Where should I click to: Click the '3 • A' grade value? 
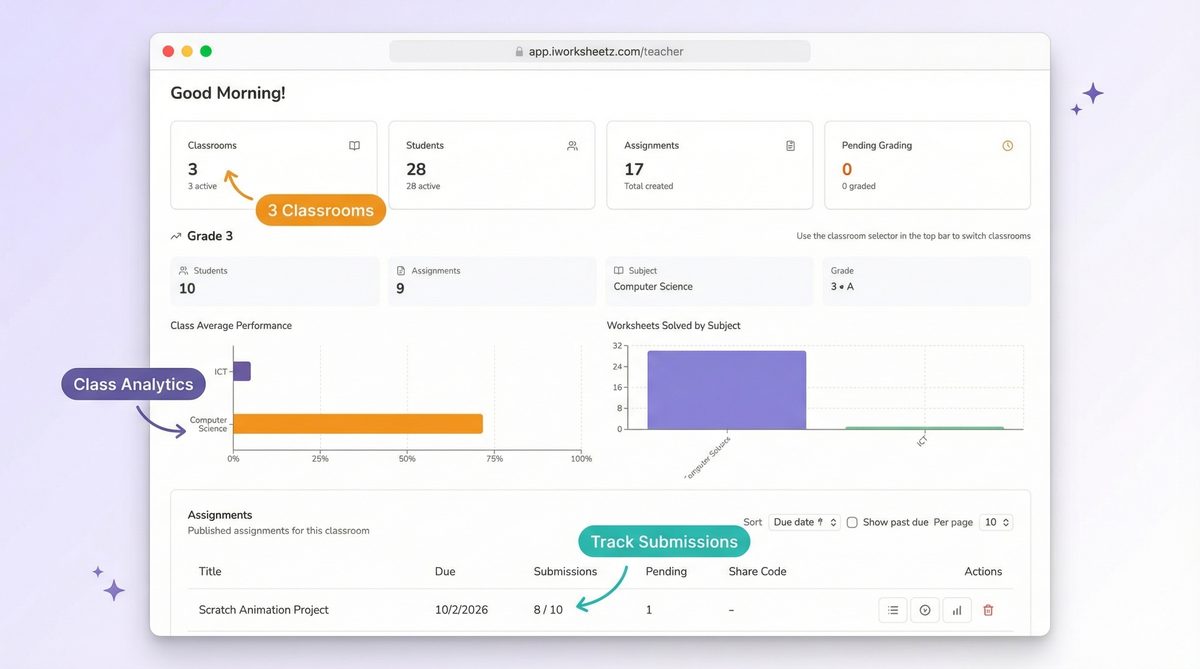(843, 287)
